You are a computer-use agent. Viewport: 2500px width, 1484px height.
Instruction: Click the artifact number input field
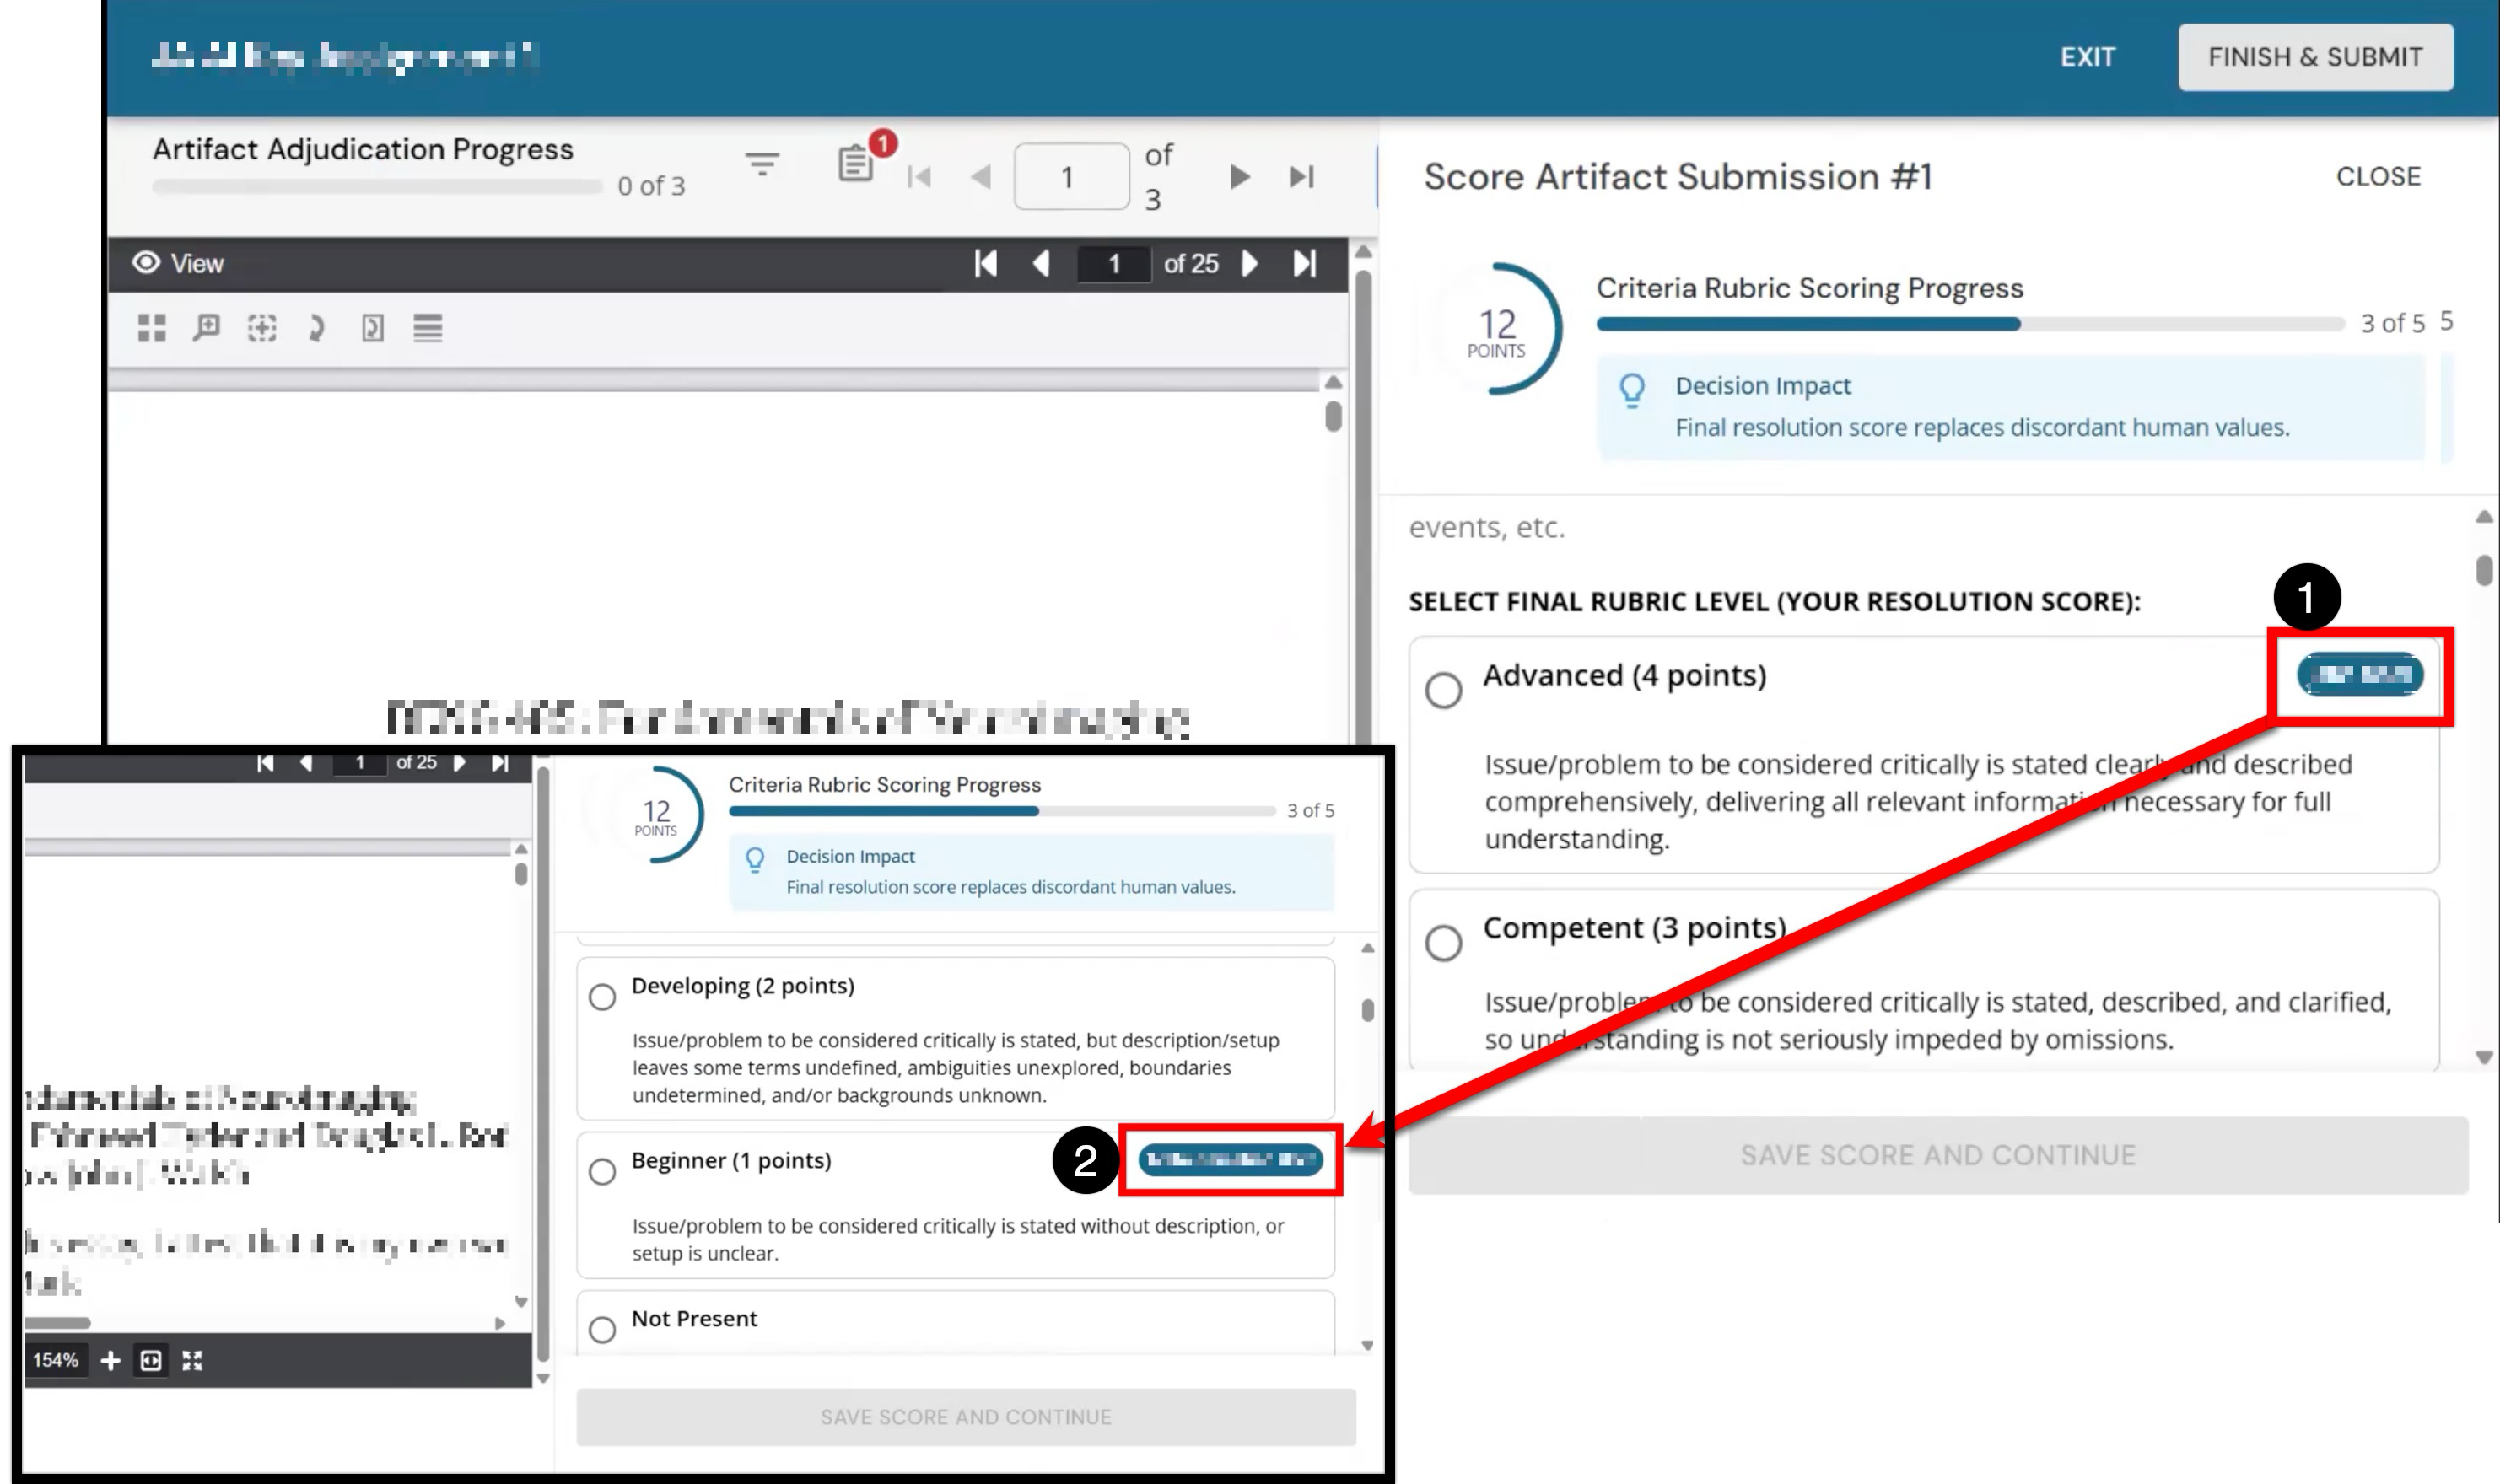1071,177
